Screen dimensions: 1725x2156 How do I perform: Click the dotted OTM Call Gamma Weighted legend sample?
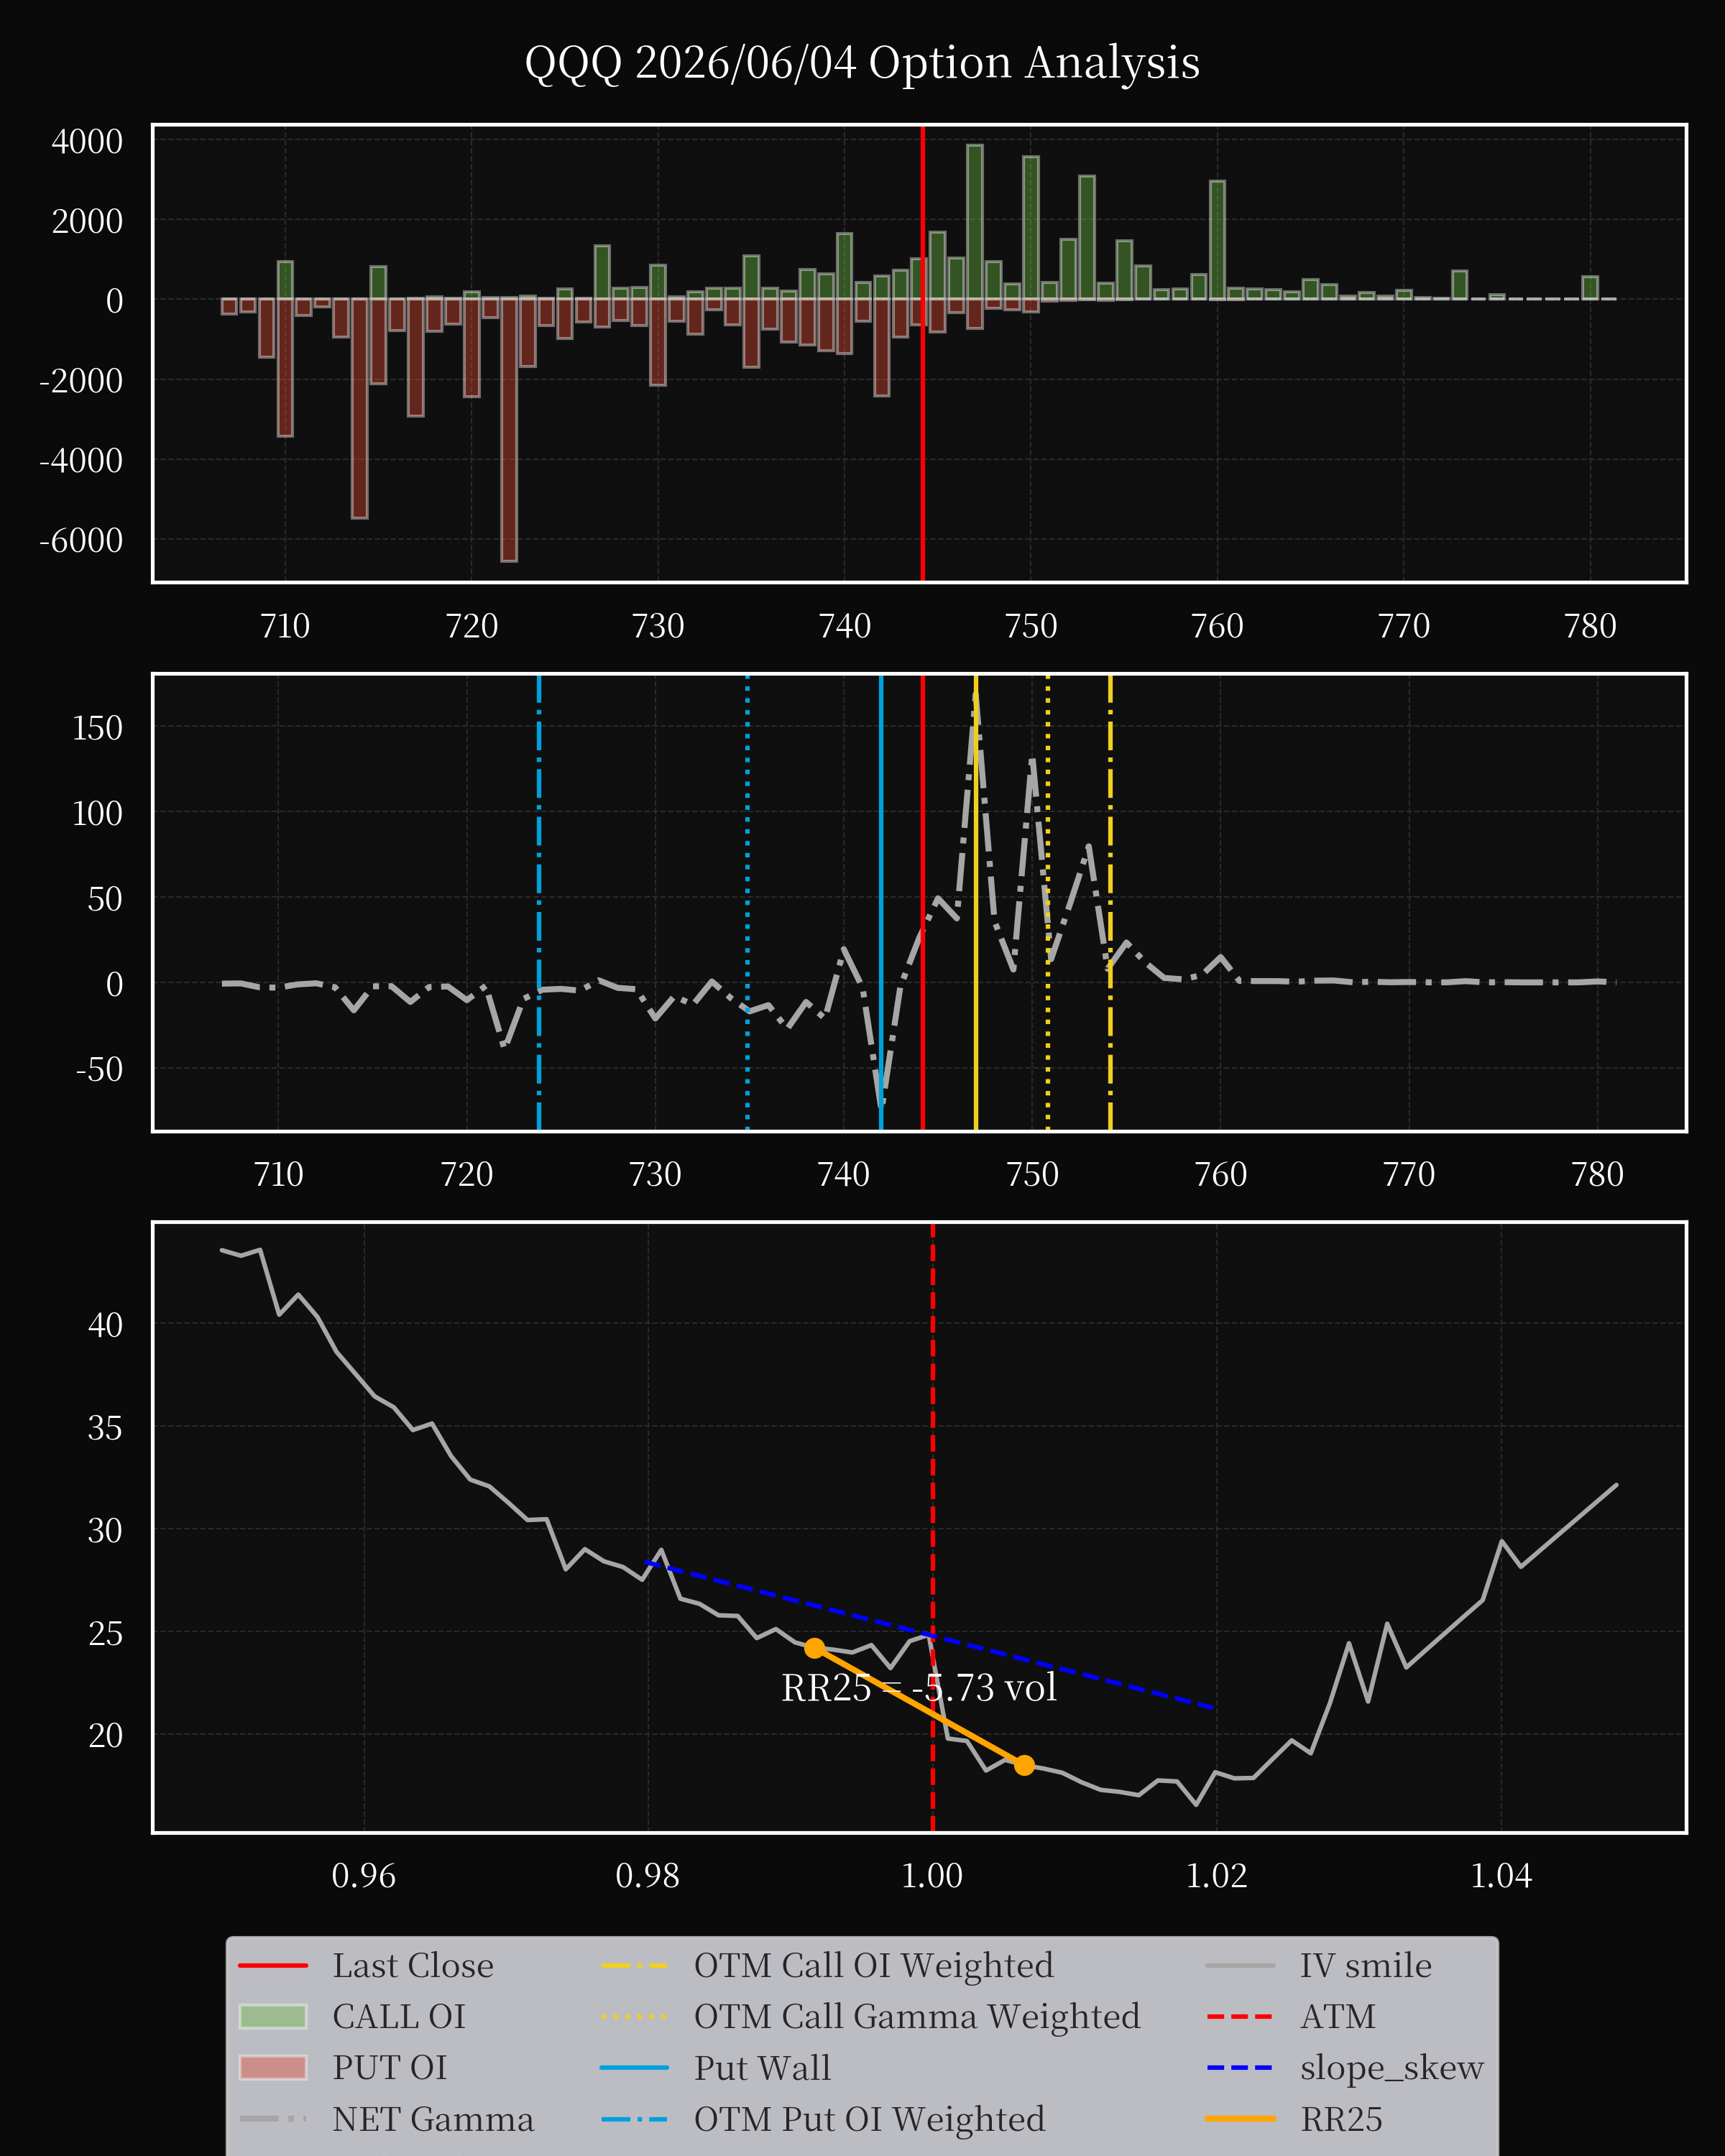tap(634, 2017)
